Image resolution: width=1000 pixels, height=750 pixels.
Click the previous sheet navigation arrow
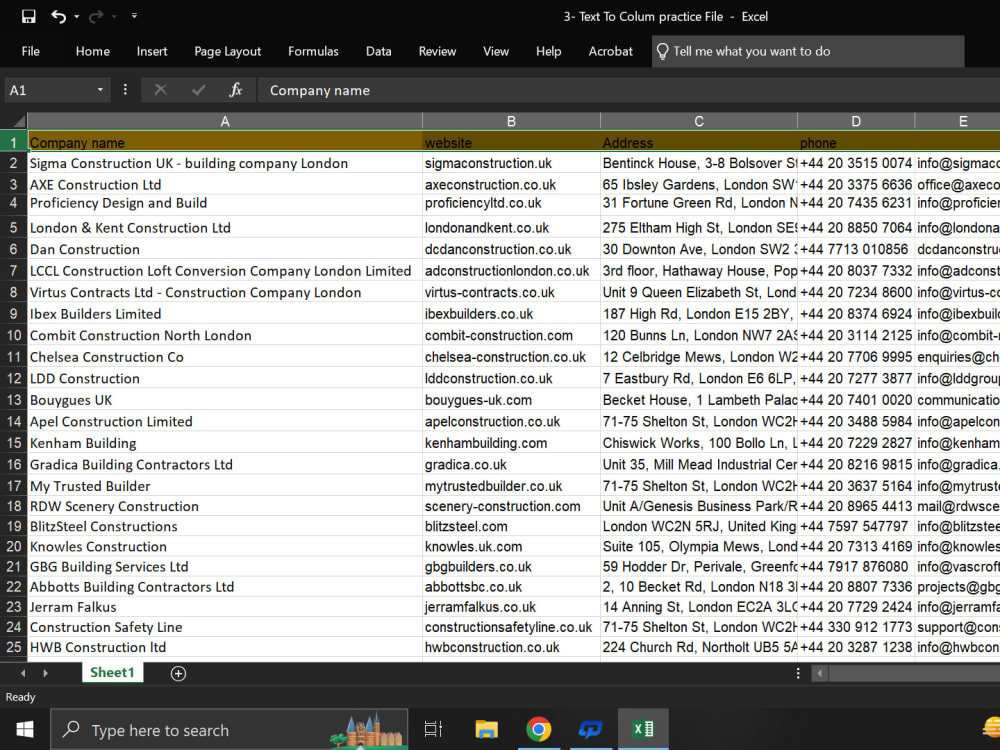(x=24, y=673)
